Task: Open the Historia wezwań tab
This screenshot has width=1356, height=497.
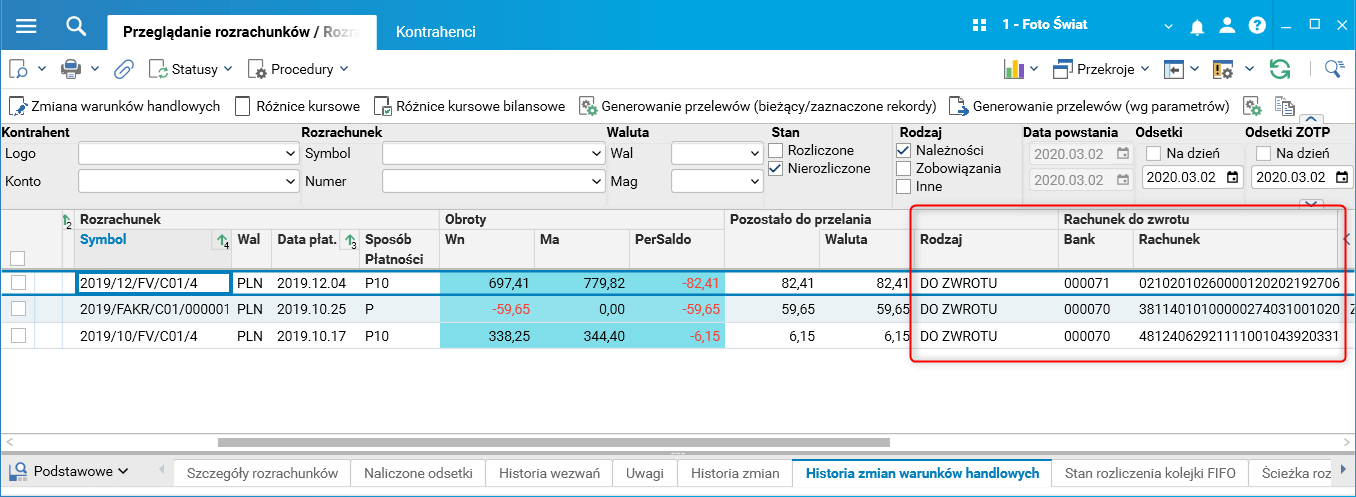Action: pos(549,473)
